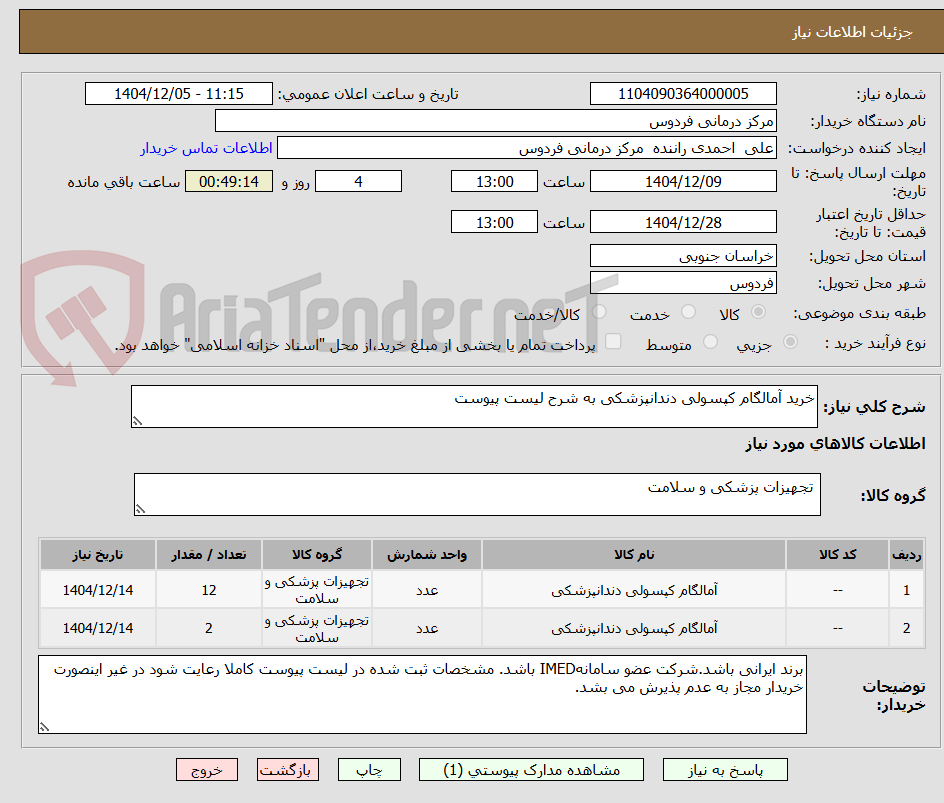Toggle the اسناد خزانه اسلامی payment checkbox
This screenshot has width=944, height=803.
[x=613, y=341]
